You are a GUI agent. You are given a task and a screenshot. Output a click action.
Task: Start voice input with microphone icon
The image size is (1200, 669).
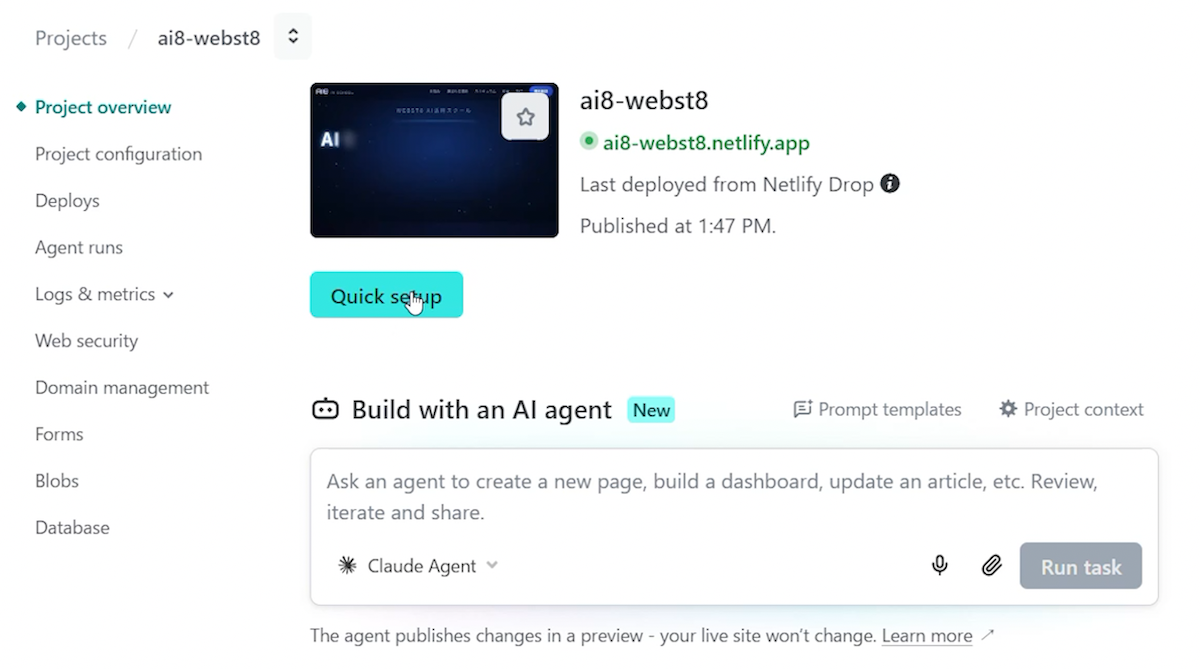point(940,566)
